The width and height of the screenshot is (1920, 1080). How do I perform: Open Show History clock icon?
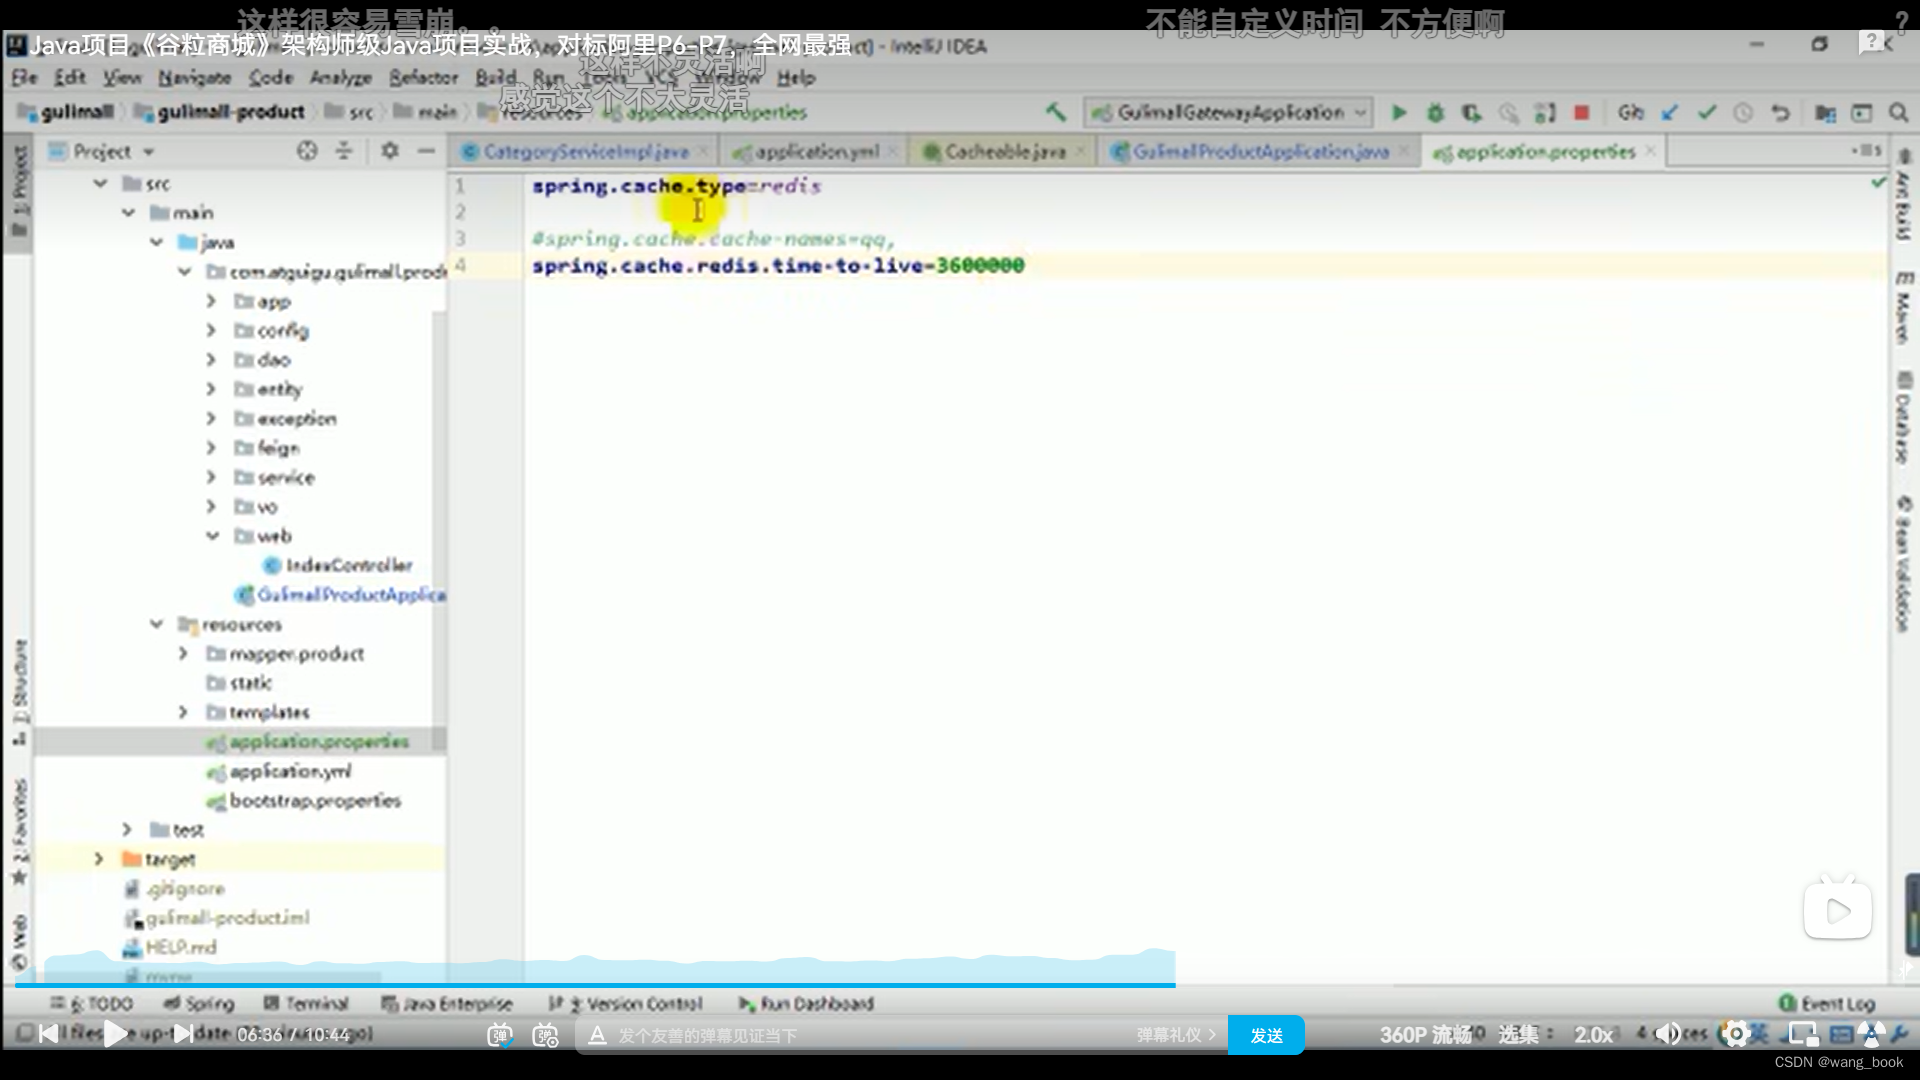1743,112
